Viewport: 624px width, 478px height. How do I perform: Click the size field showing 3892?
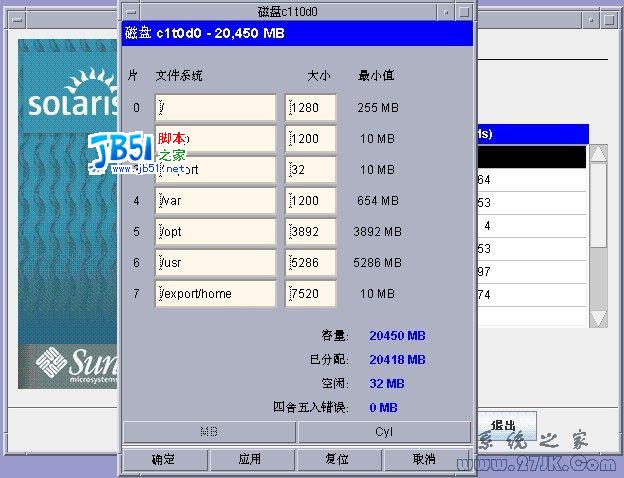[x=311, y=232]
